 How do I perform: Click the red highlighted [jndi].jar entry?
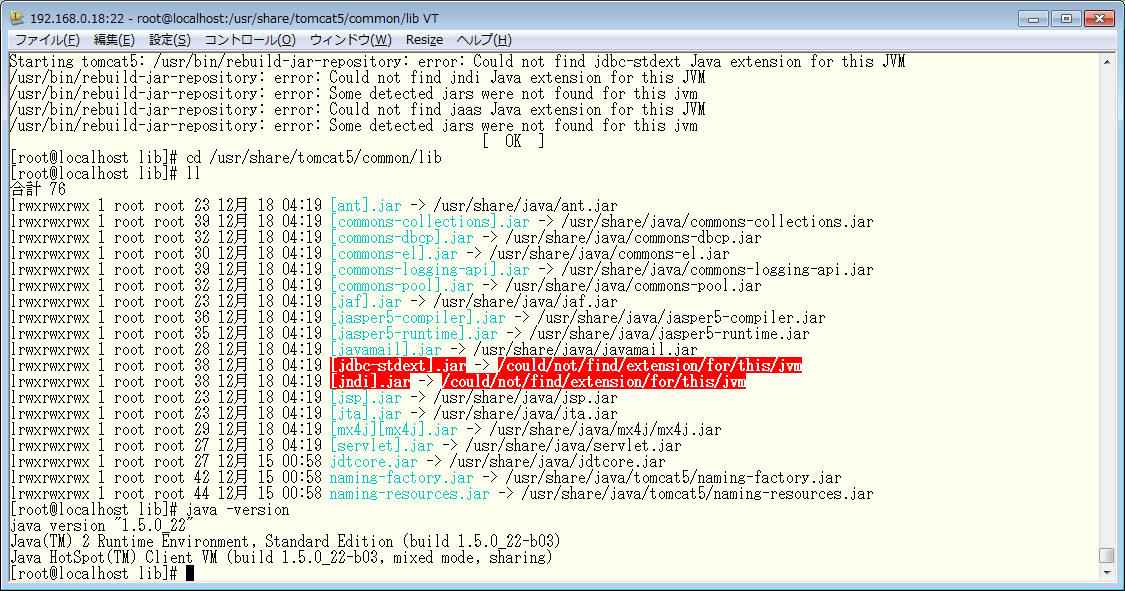369,382
